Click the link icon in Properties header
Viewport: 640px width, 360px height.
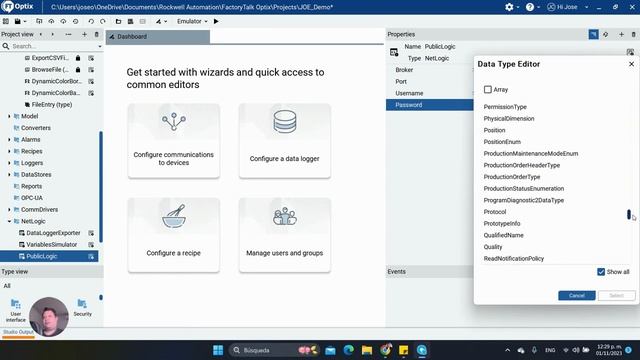coord(606,35)
